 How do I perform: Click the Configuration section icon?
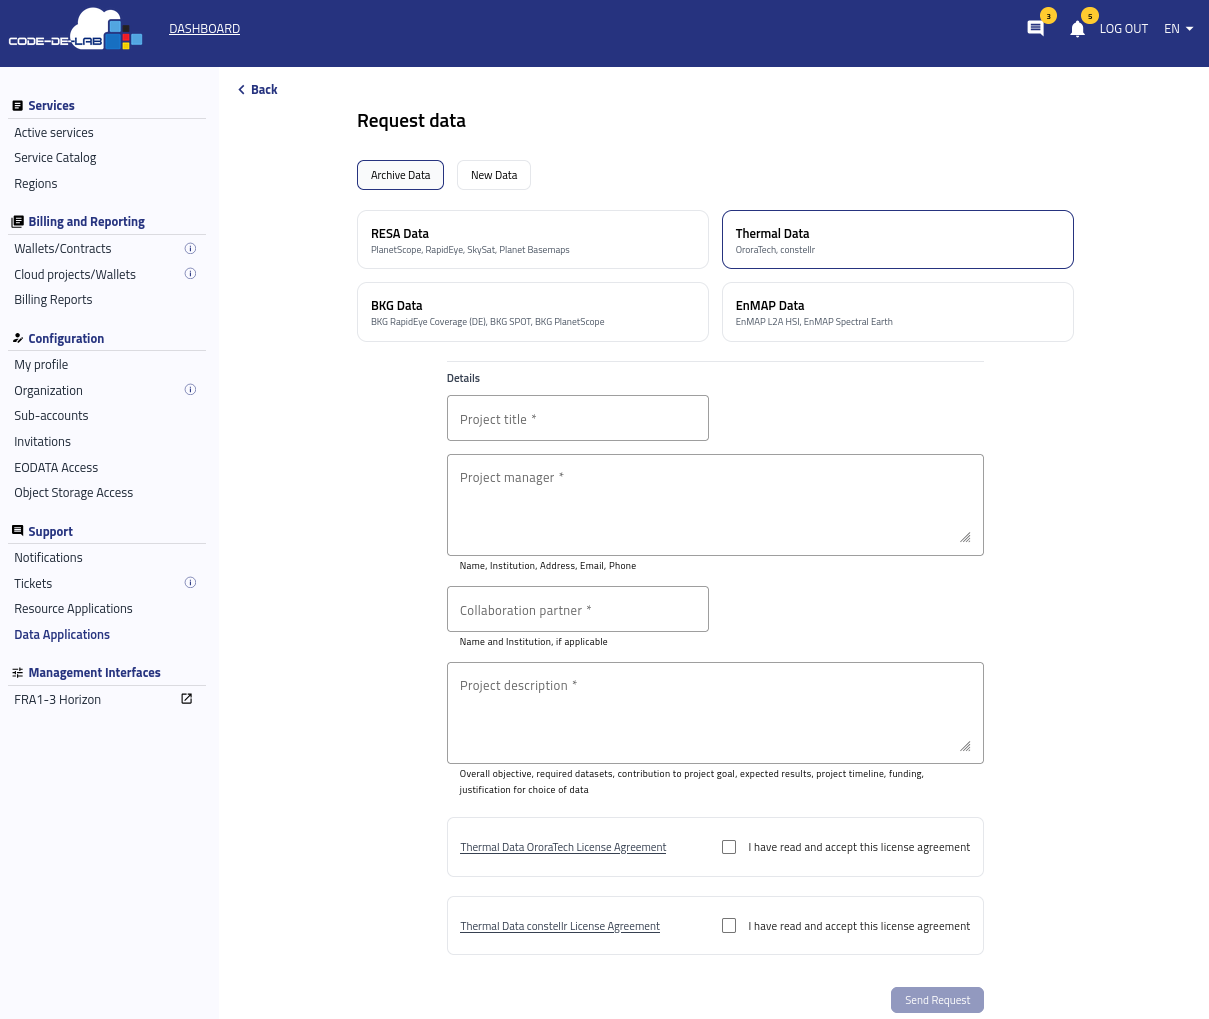click(x=17, y=338)
